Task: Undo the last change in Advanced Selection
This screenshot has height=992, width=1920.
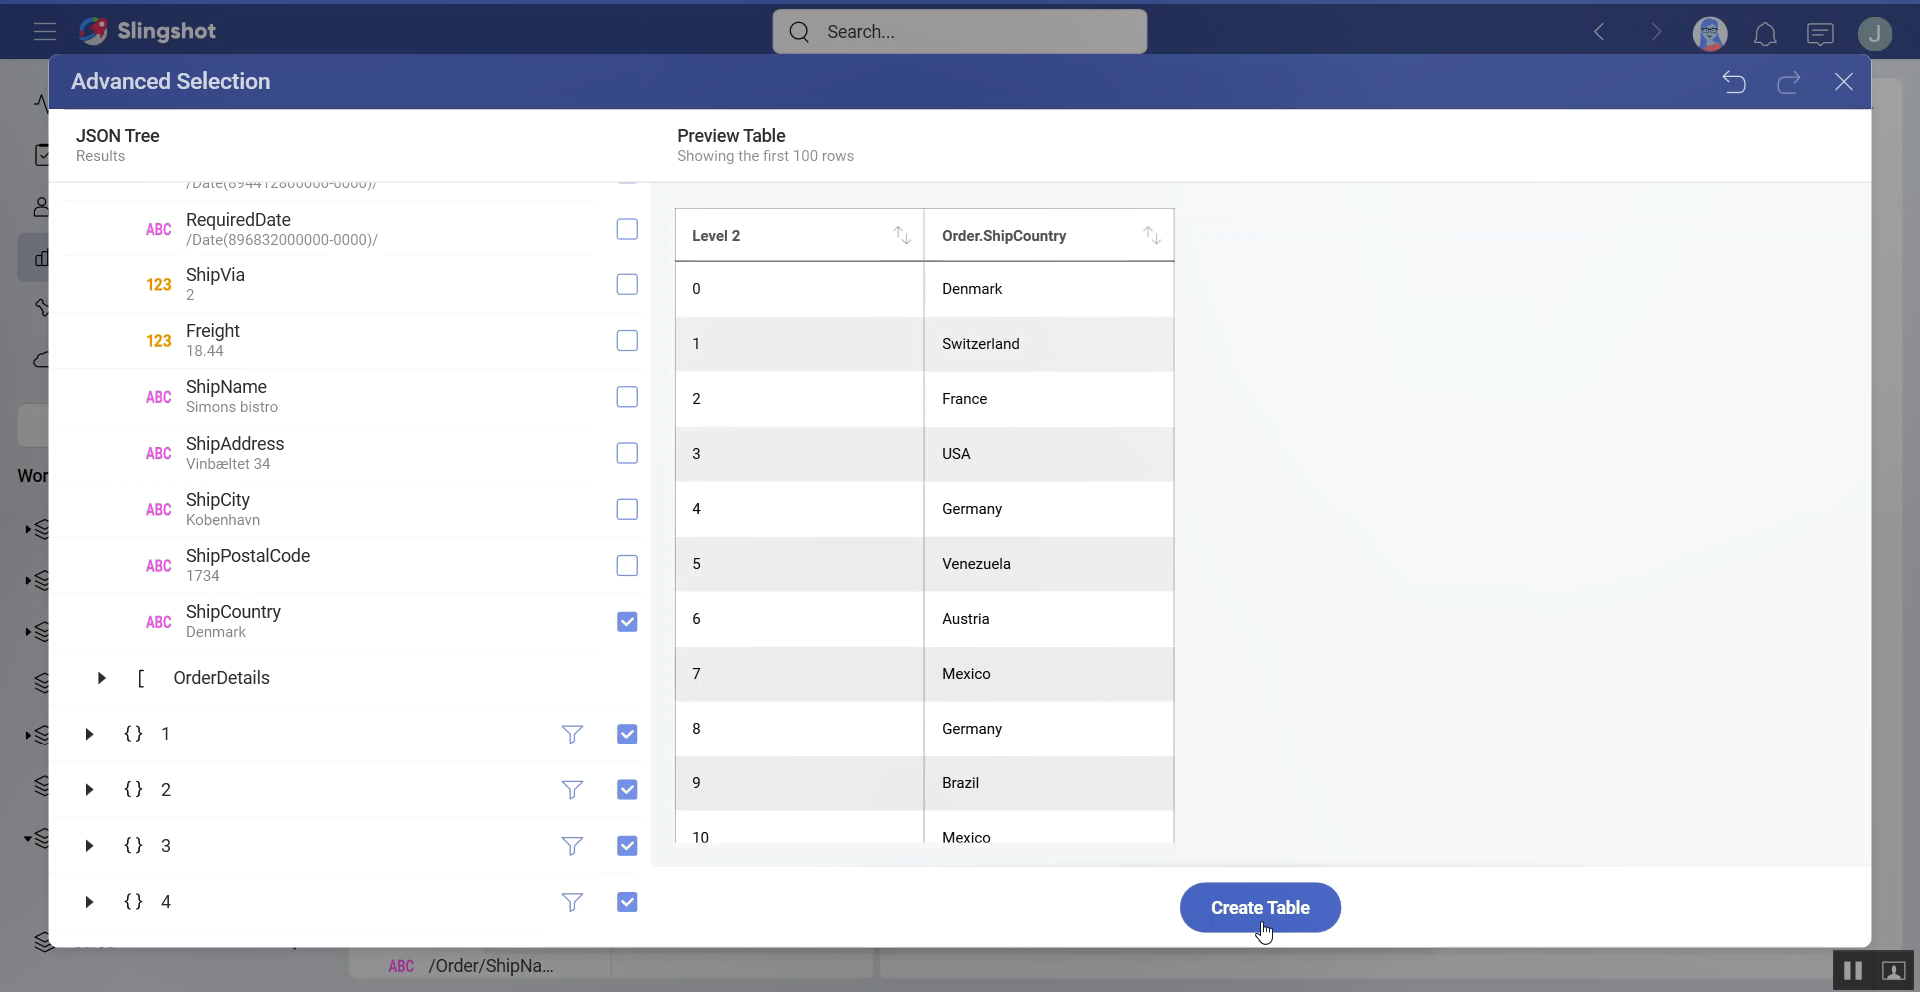Action: tap(1734, 82)
